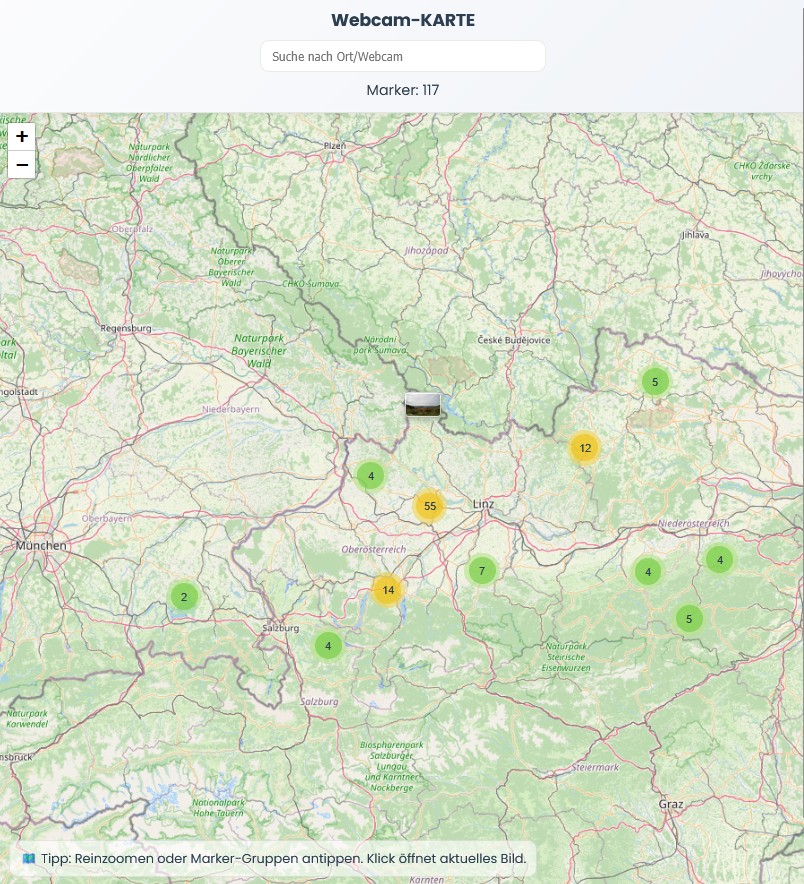The width and height of the screenshot is (804, 884).
Task: Expand the yellow 14-marker cluster
Action: tap(388, 590)
